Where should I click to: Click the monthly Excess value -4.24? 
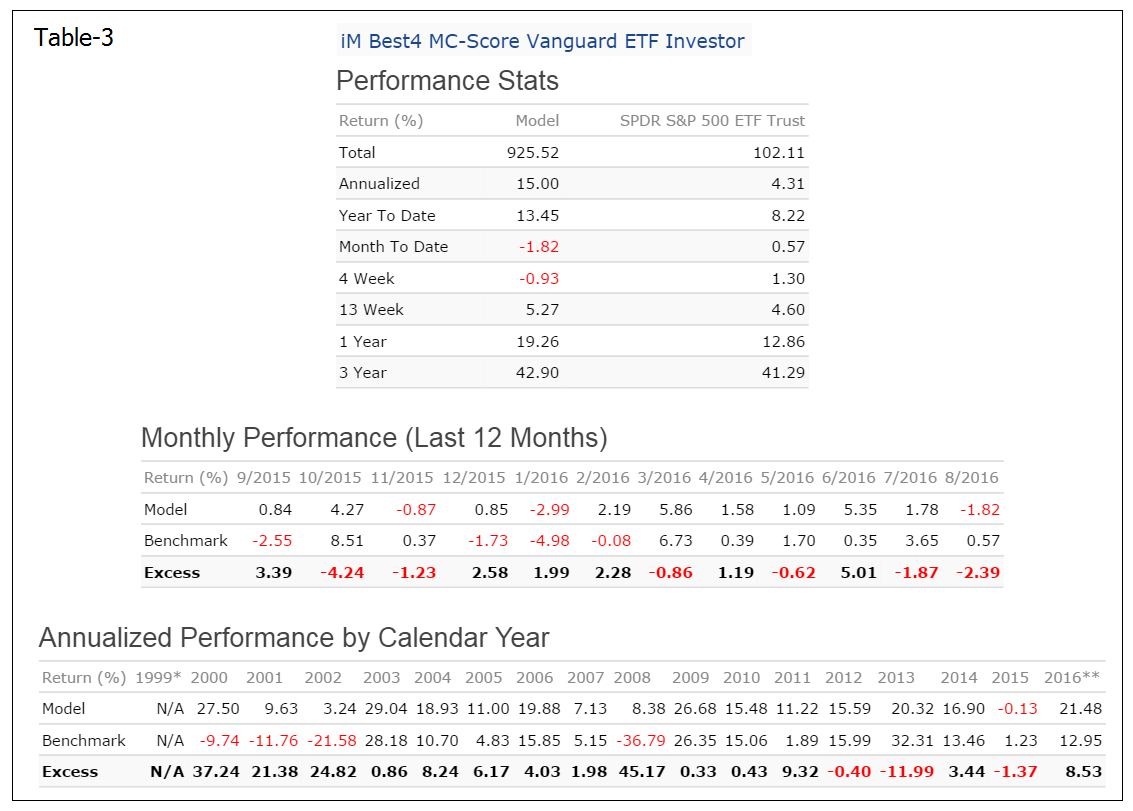[342, 572]
